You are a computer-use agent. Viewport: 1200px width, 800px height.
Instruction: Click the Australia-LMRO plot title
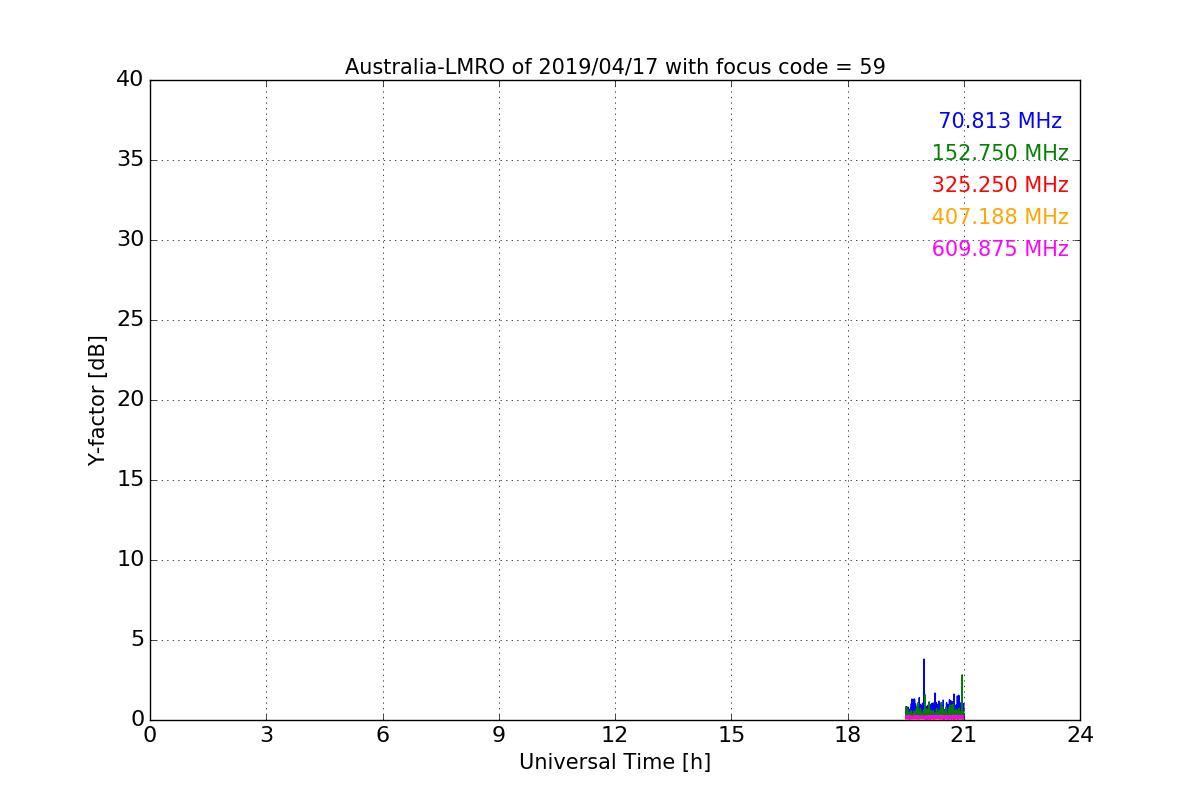614,67
